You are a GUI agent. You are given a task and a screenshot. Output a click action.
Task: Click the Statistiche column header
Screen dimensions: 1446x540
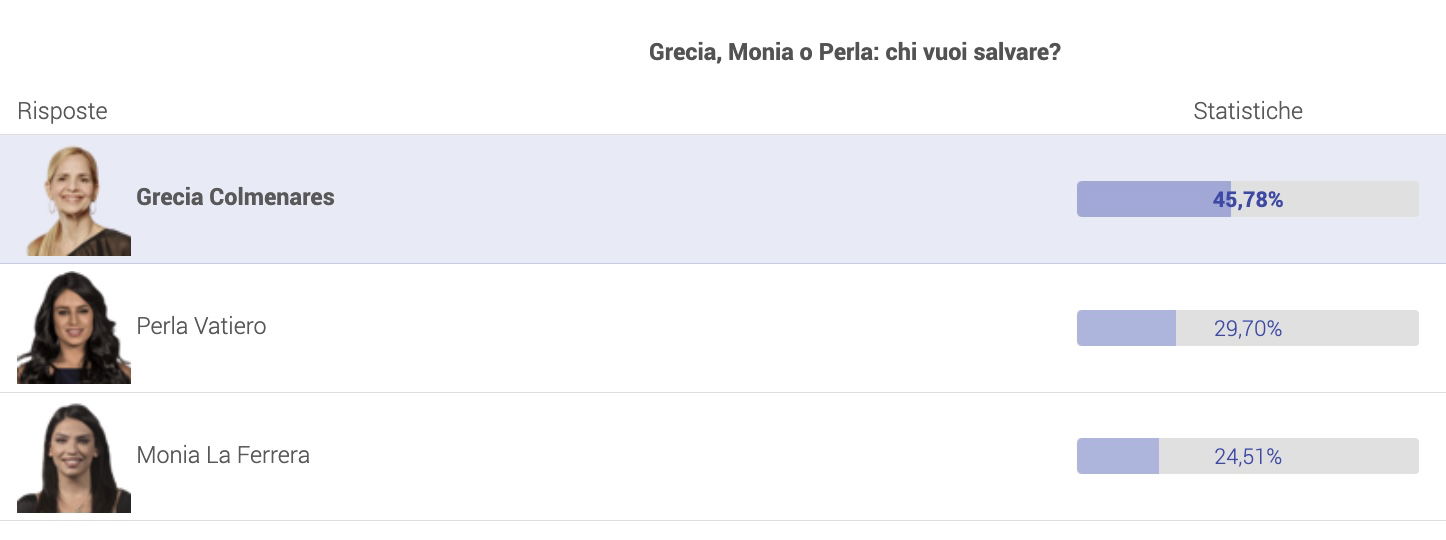tap(1248, 111)
